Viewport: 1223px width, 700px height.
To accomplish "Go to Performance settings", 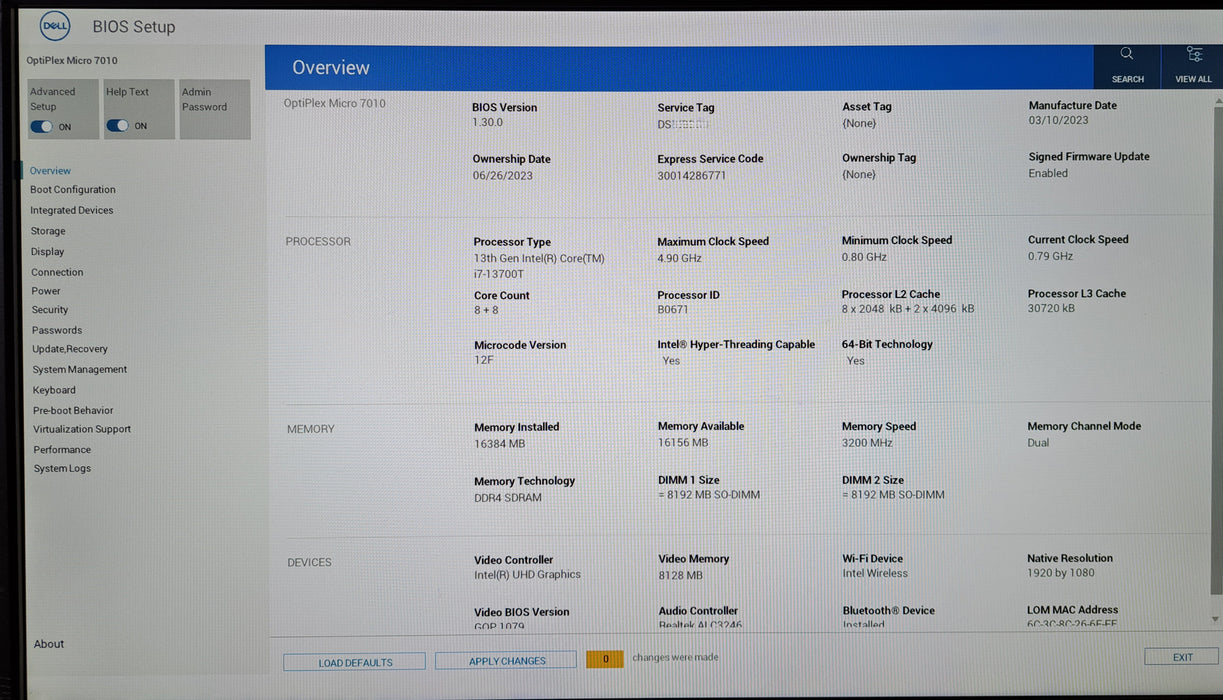I will (x=62, y=450).
